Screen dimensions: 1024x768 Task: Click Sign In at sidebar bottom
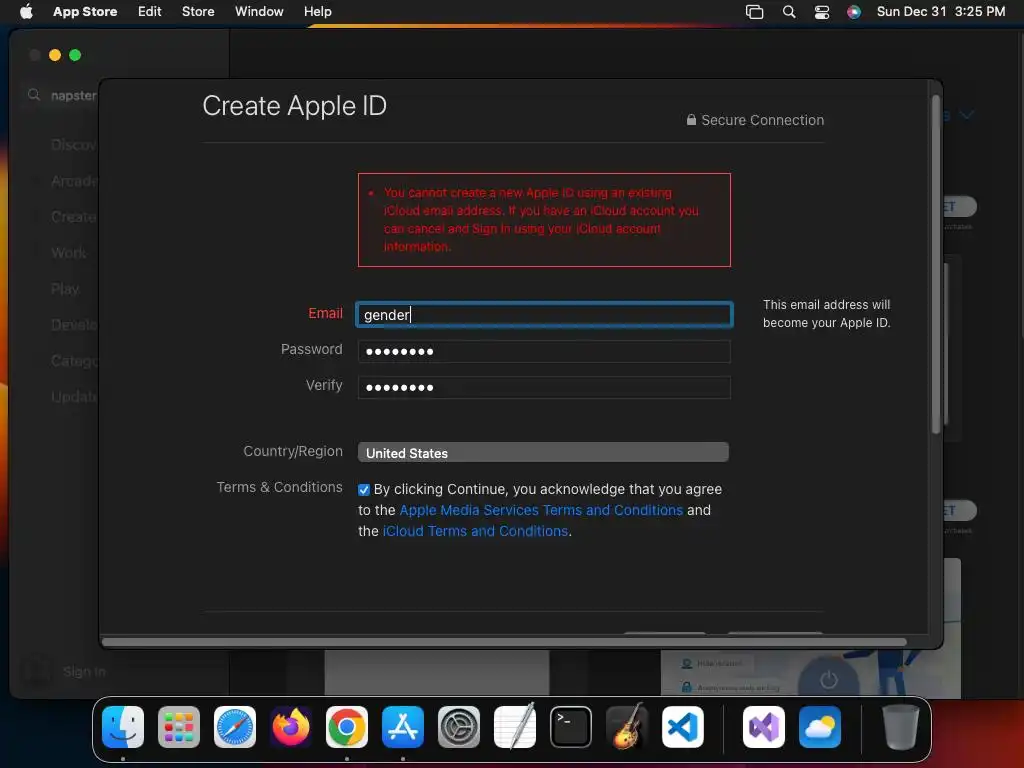(84, 671)
